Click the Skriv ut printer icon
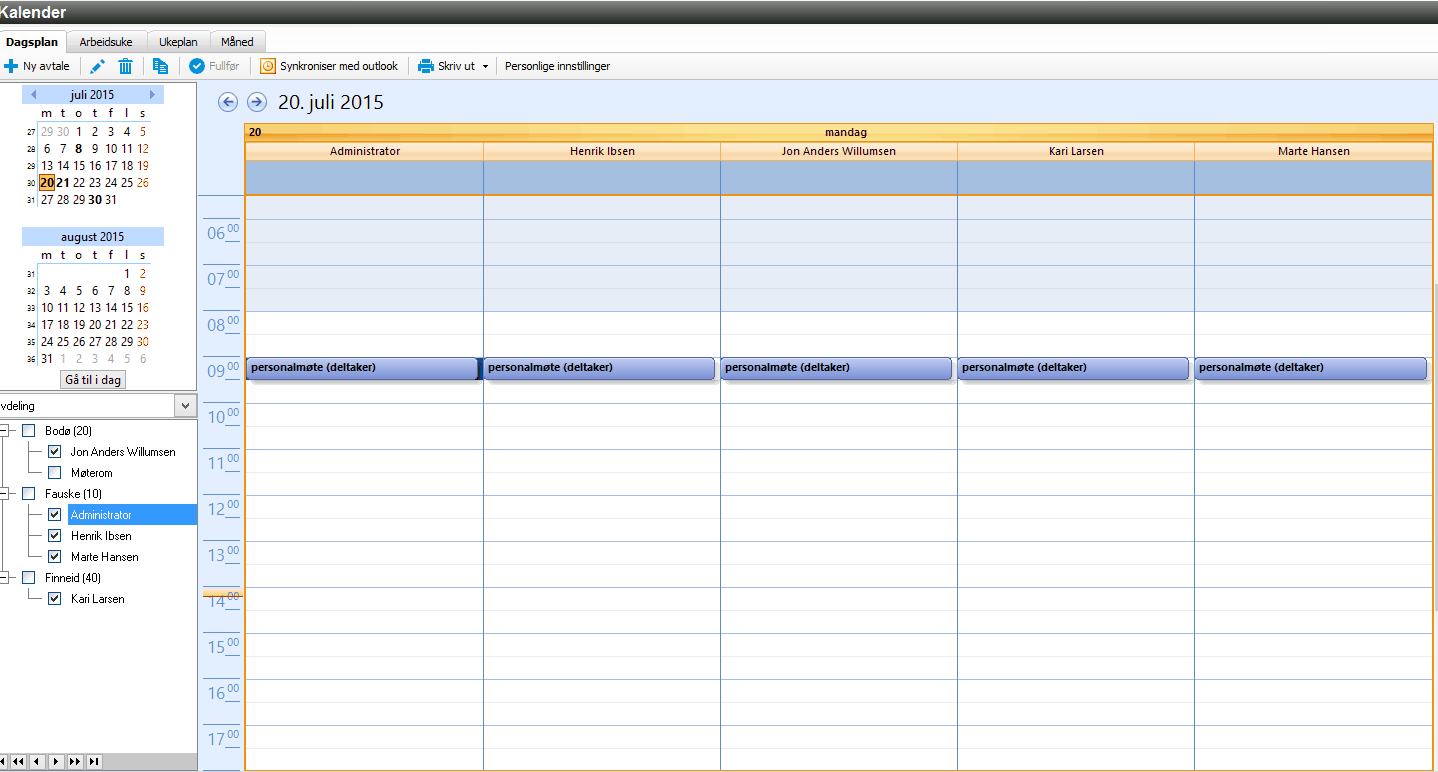 click(x=426, y=66)
